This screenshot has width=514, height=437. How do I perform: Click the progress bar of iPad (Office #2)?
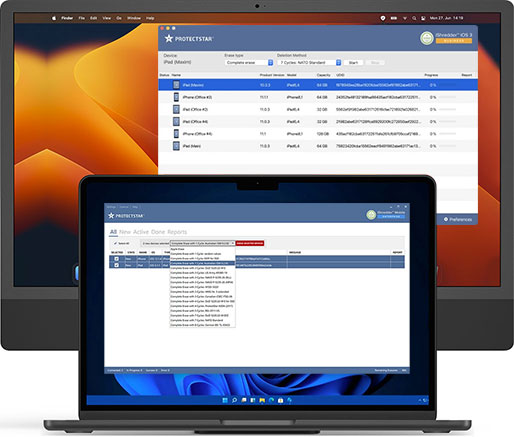click(448, 109)
